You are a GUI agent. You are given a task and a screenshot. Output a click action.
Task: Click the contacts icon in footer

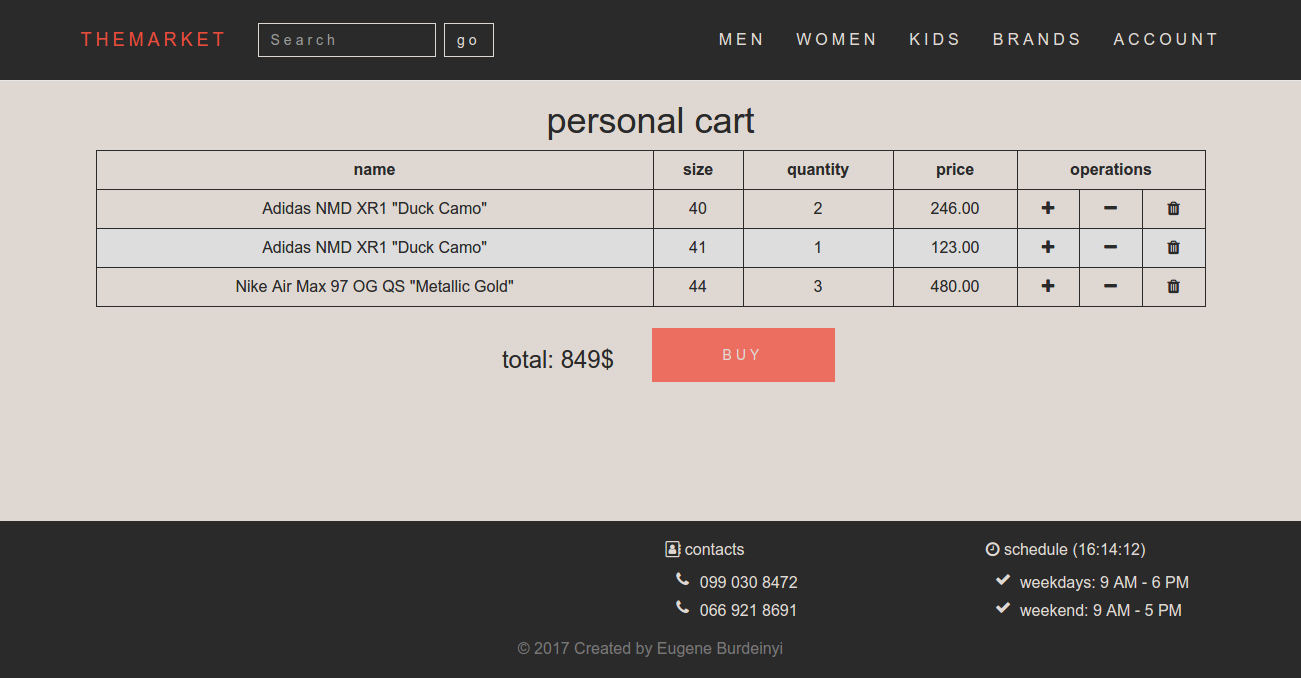[x=673, y=549]
